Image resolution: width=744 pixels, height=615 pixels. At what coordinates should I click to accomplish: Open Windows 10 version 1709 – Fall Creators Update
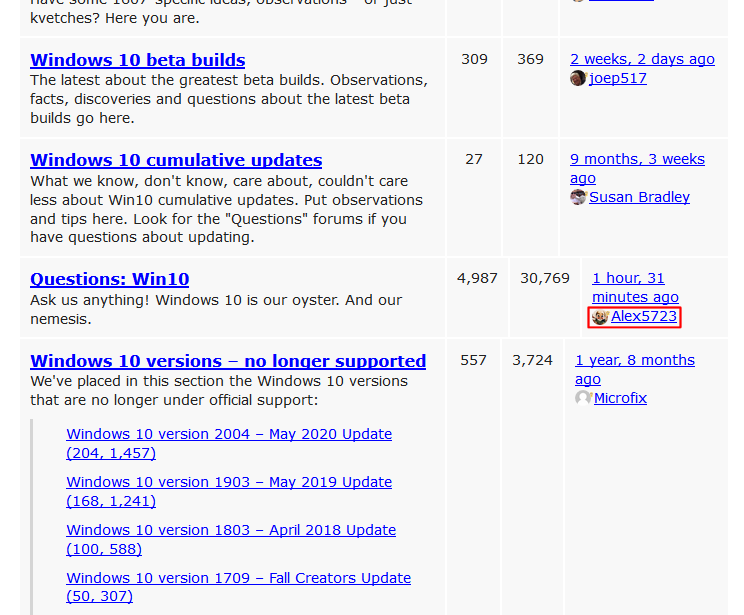(239, 587)
